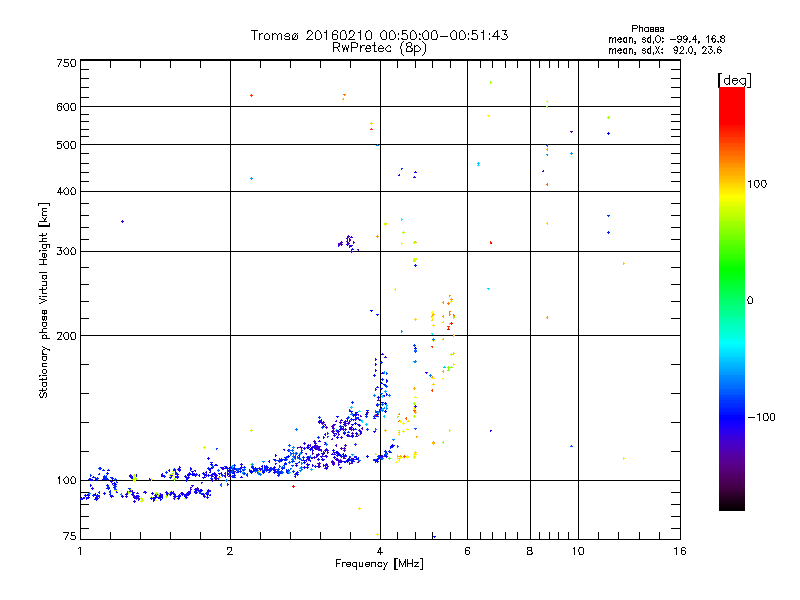
Task: Click the 'Phases' header label
Action: click(647, 29)
